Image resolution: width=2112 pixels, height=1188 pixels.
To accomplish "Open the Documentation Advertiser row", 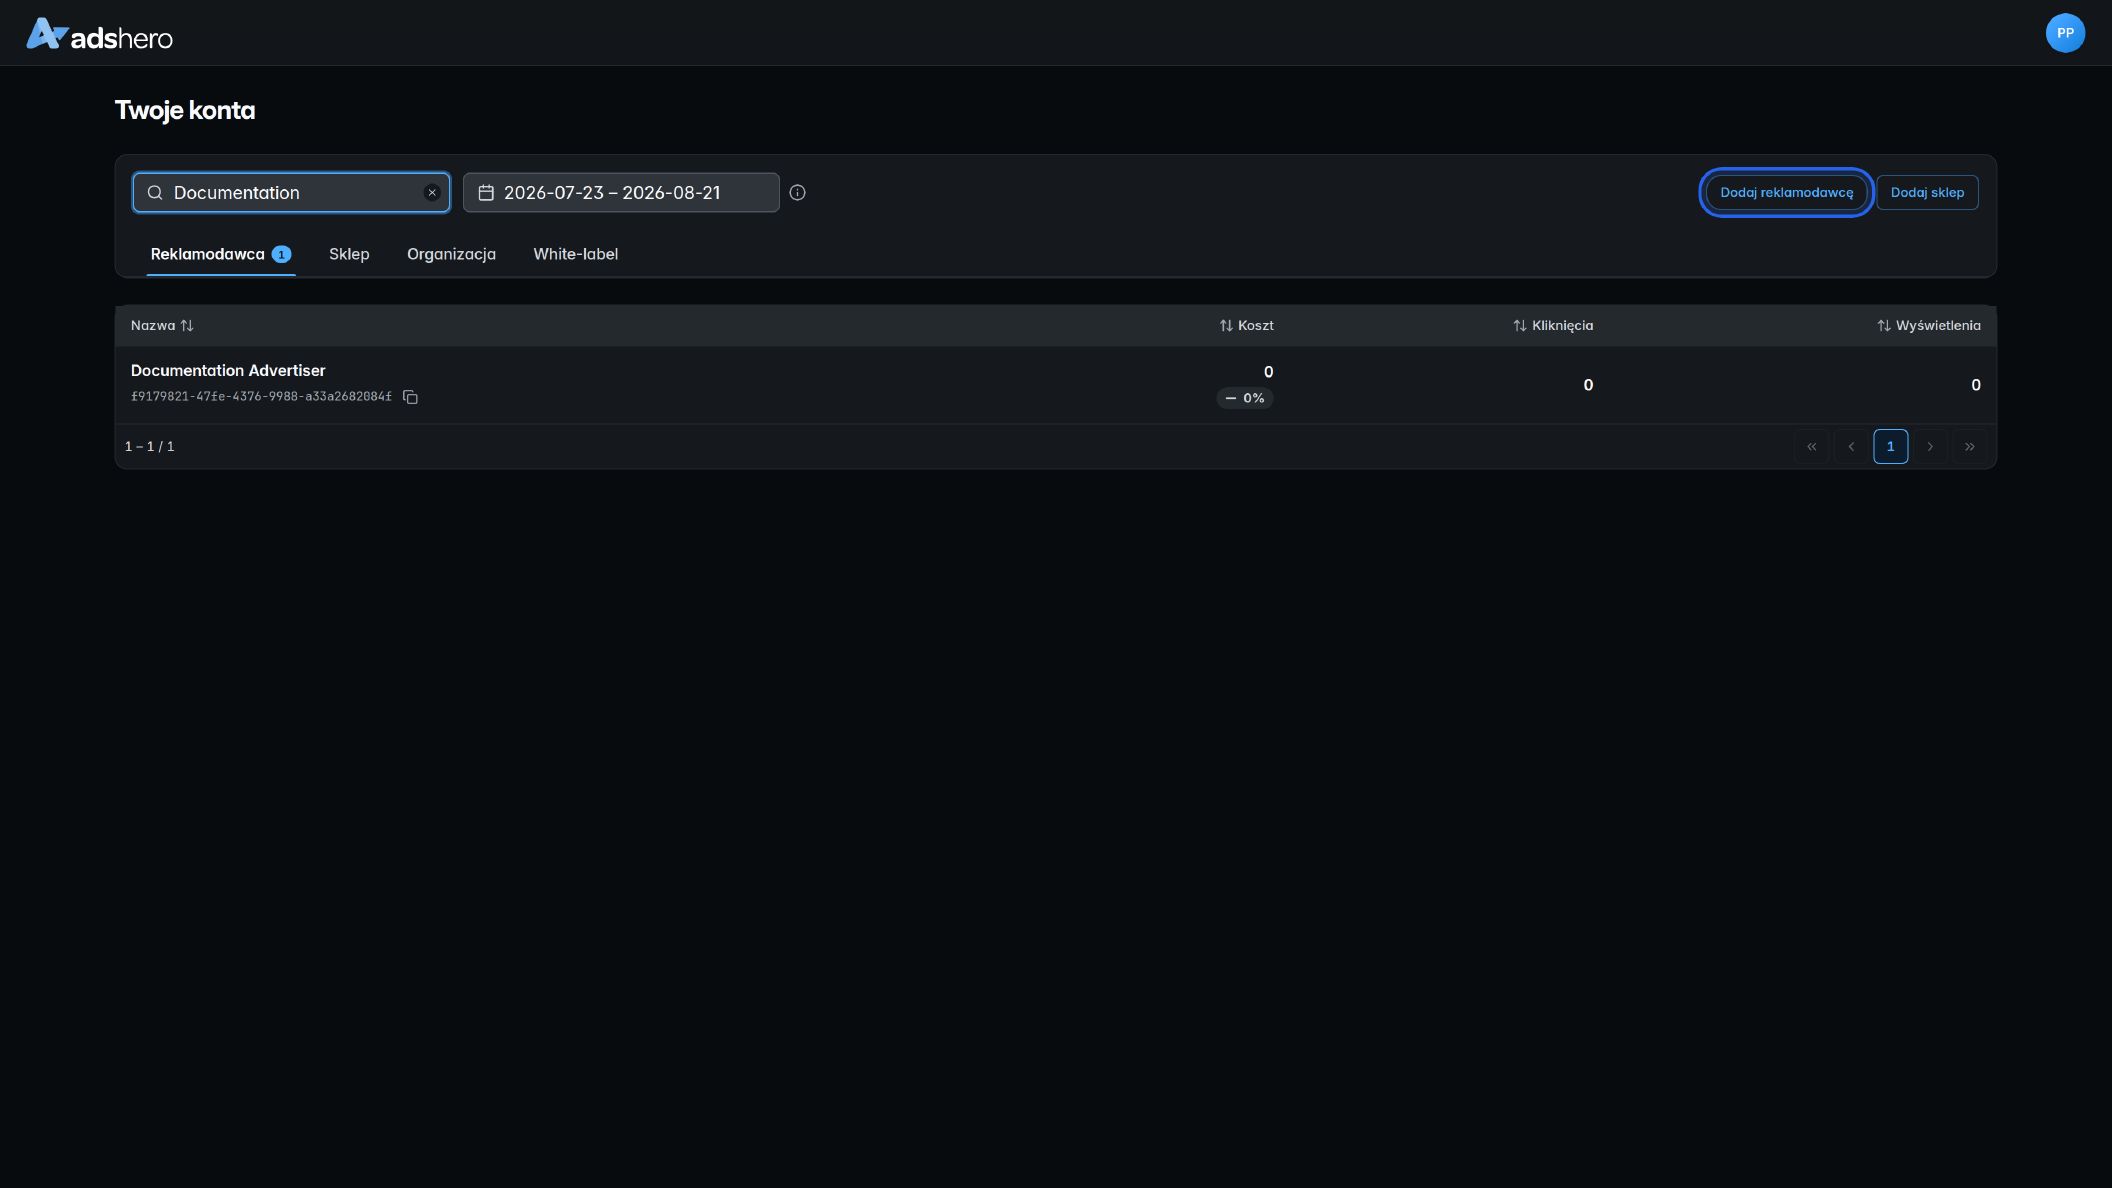I will click(1056, 385).
